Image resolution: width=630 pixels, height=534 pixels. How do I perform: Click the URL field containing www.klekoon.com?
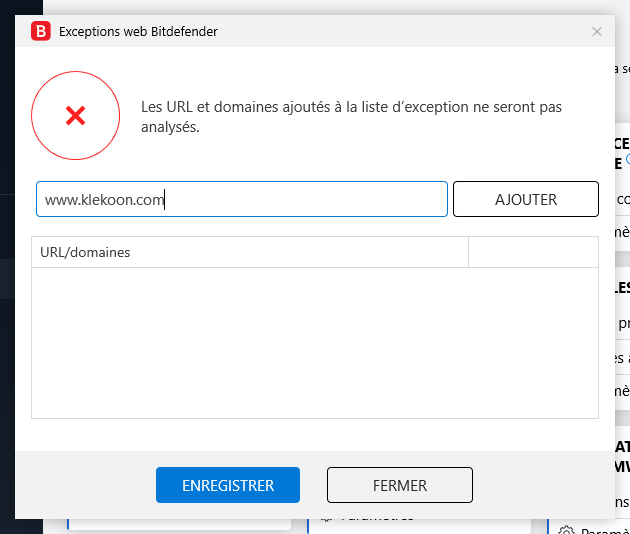click(x=241, y=199)
